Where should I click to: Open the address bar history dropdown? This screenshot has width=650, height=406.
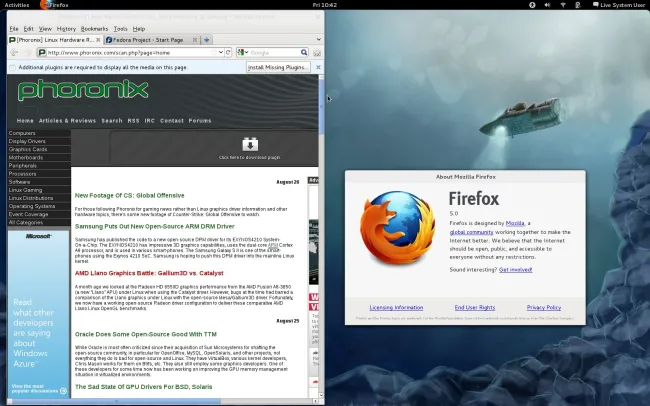(x=221, y=53)
